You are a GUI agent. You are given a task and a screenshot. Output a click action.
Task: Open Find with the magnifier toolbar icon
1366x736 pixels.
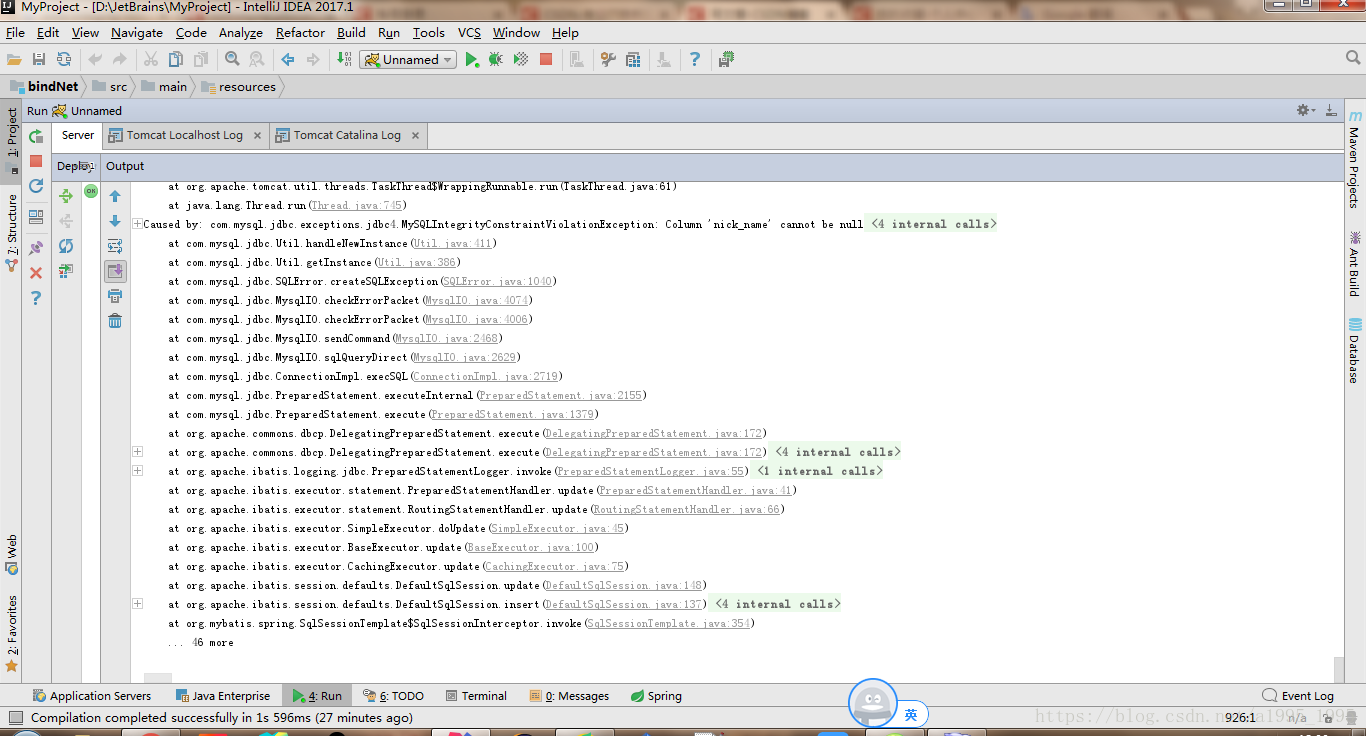click(232, 60)
